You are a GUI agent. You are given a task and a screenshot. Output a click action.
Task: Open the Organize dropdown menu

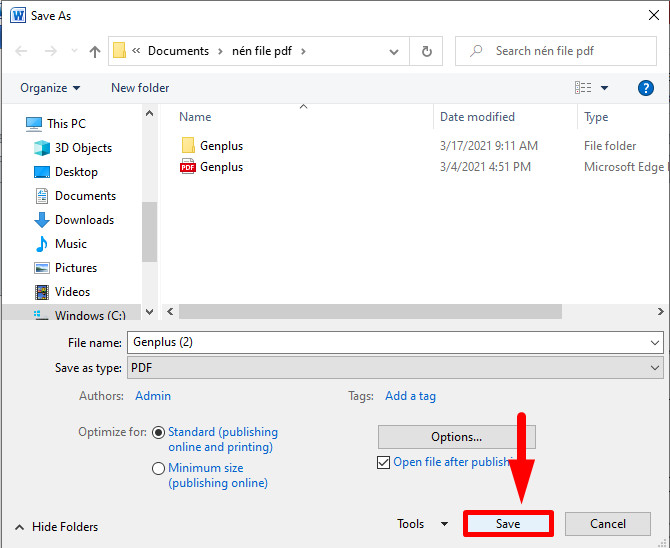(x=50, y=88)
